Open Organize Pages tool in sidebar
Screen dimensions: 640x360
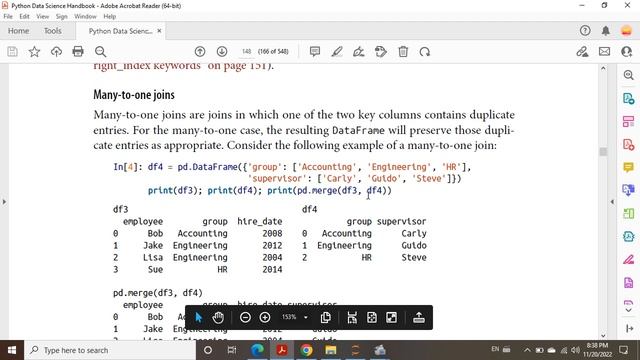pyautogui.click(x=629, y=121)
